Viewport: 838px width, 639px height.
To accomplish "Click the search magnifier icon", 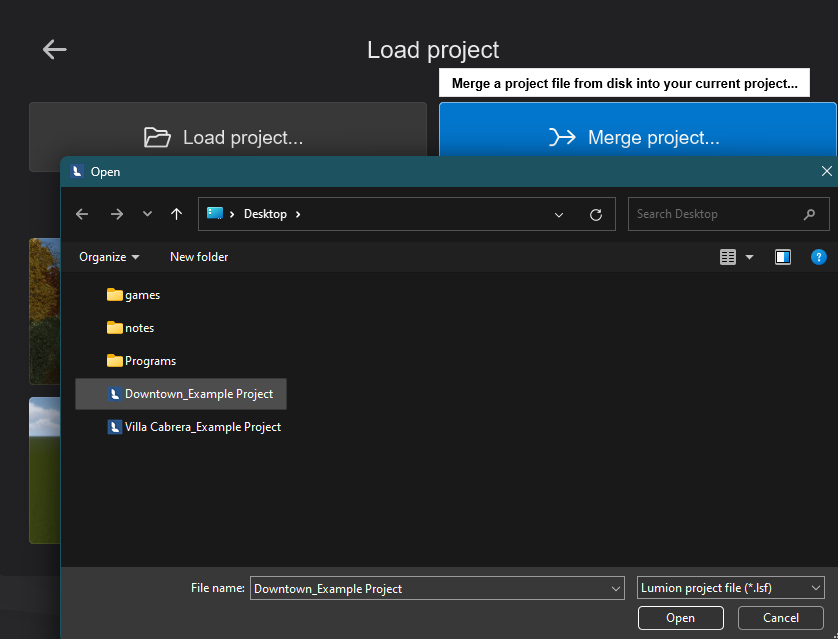I will coord(809,214).
